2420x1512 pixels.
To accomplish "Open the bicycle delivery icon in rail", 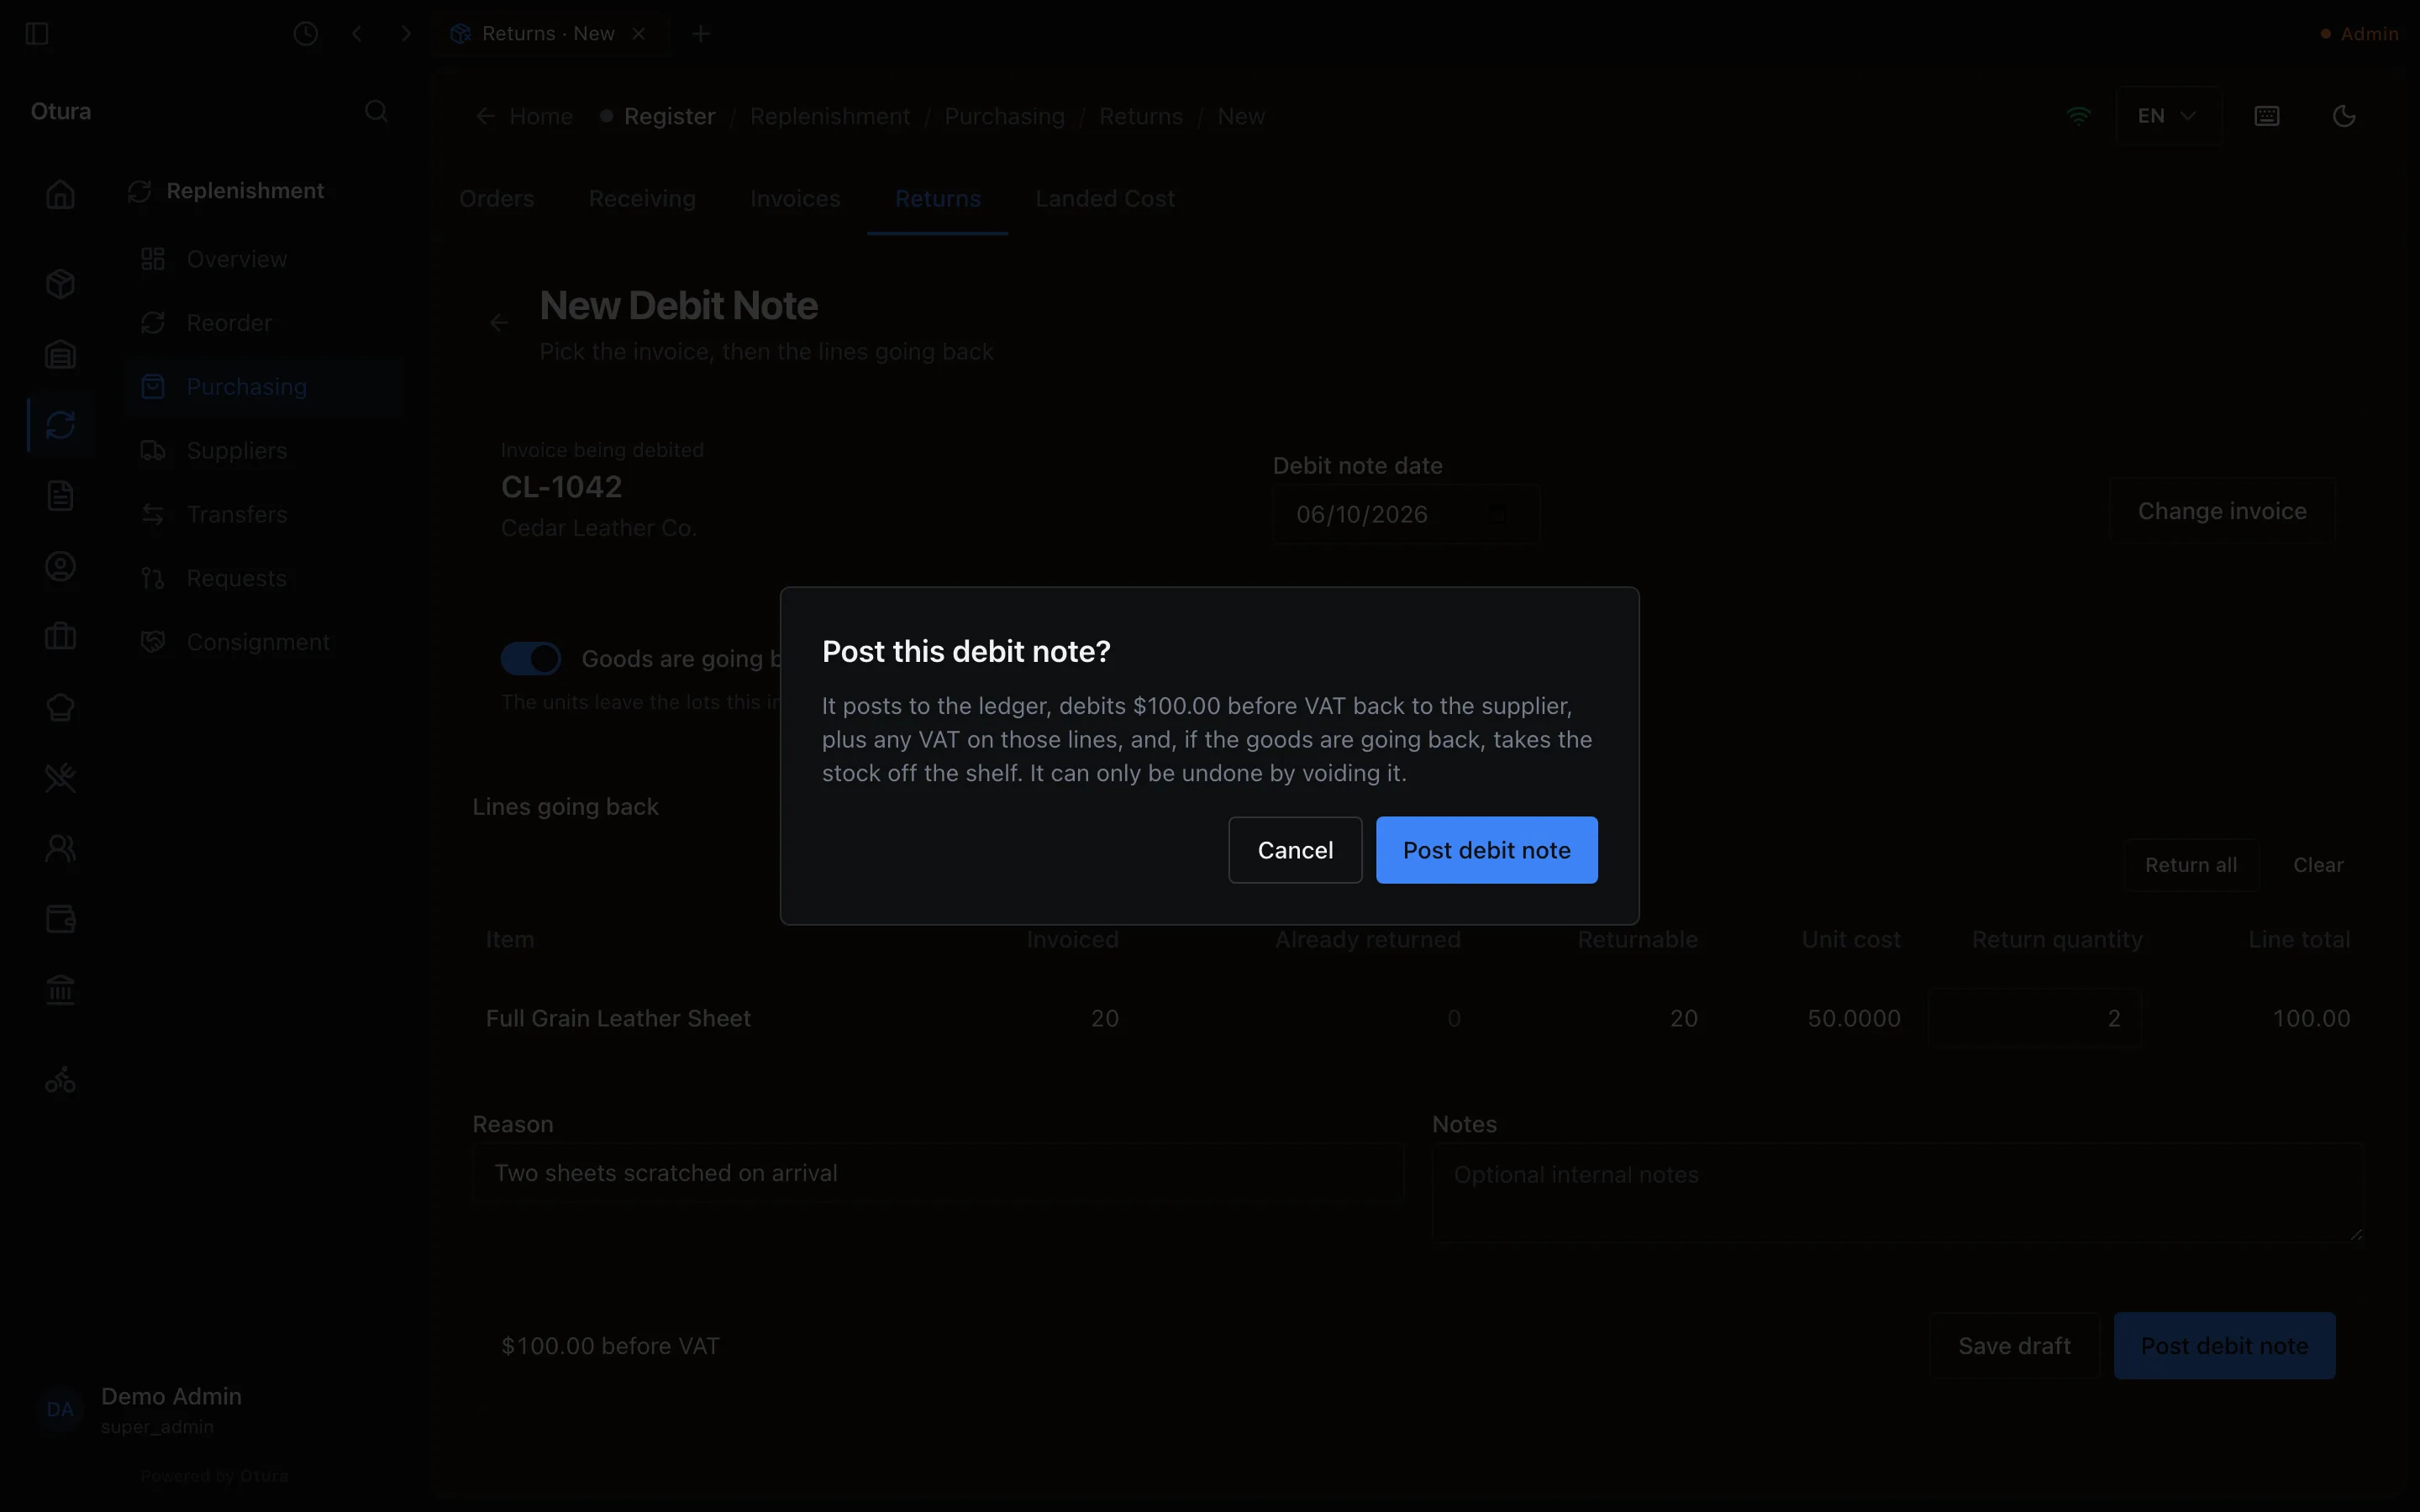I will 60,1080.
